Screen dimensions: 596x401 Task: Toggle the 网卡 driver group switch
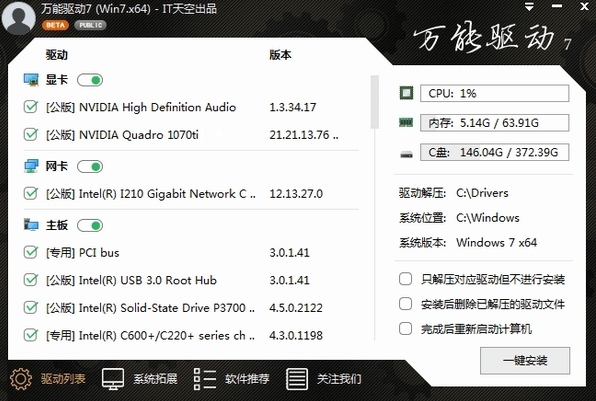tap(90, 166)
